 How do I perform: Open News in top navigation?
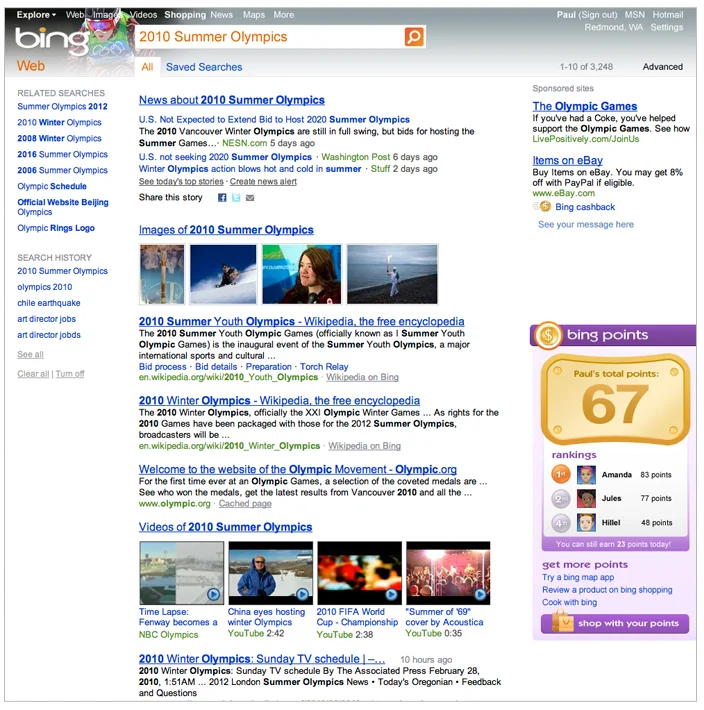click(x=221, y=15)
